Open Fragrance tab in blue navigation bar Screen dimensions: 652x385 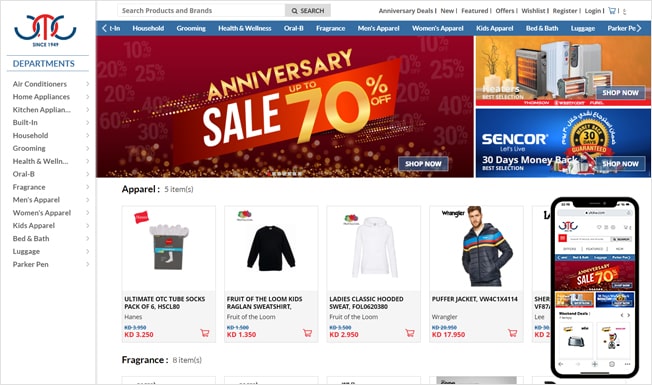click(x=331, y=28)
